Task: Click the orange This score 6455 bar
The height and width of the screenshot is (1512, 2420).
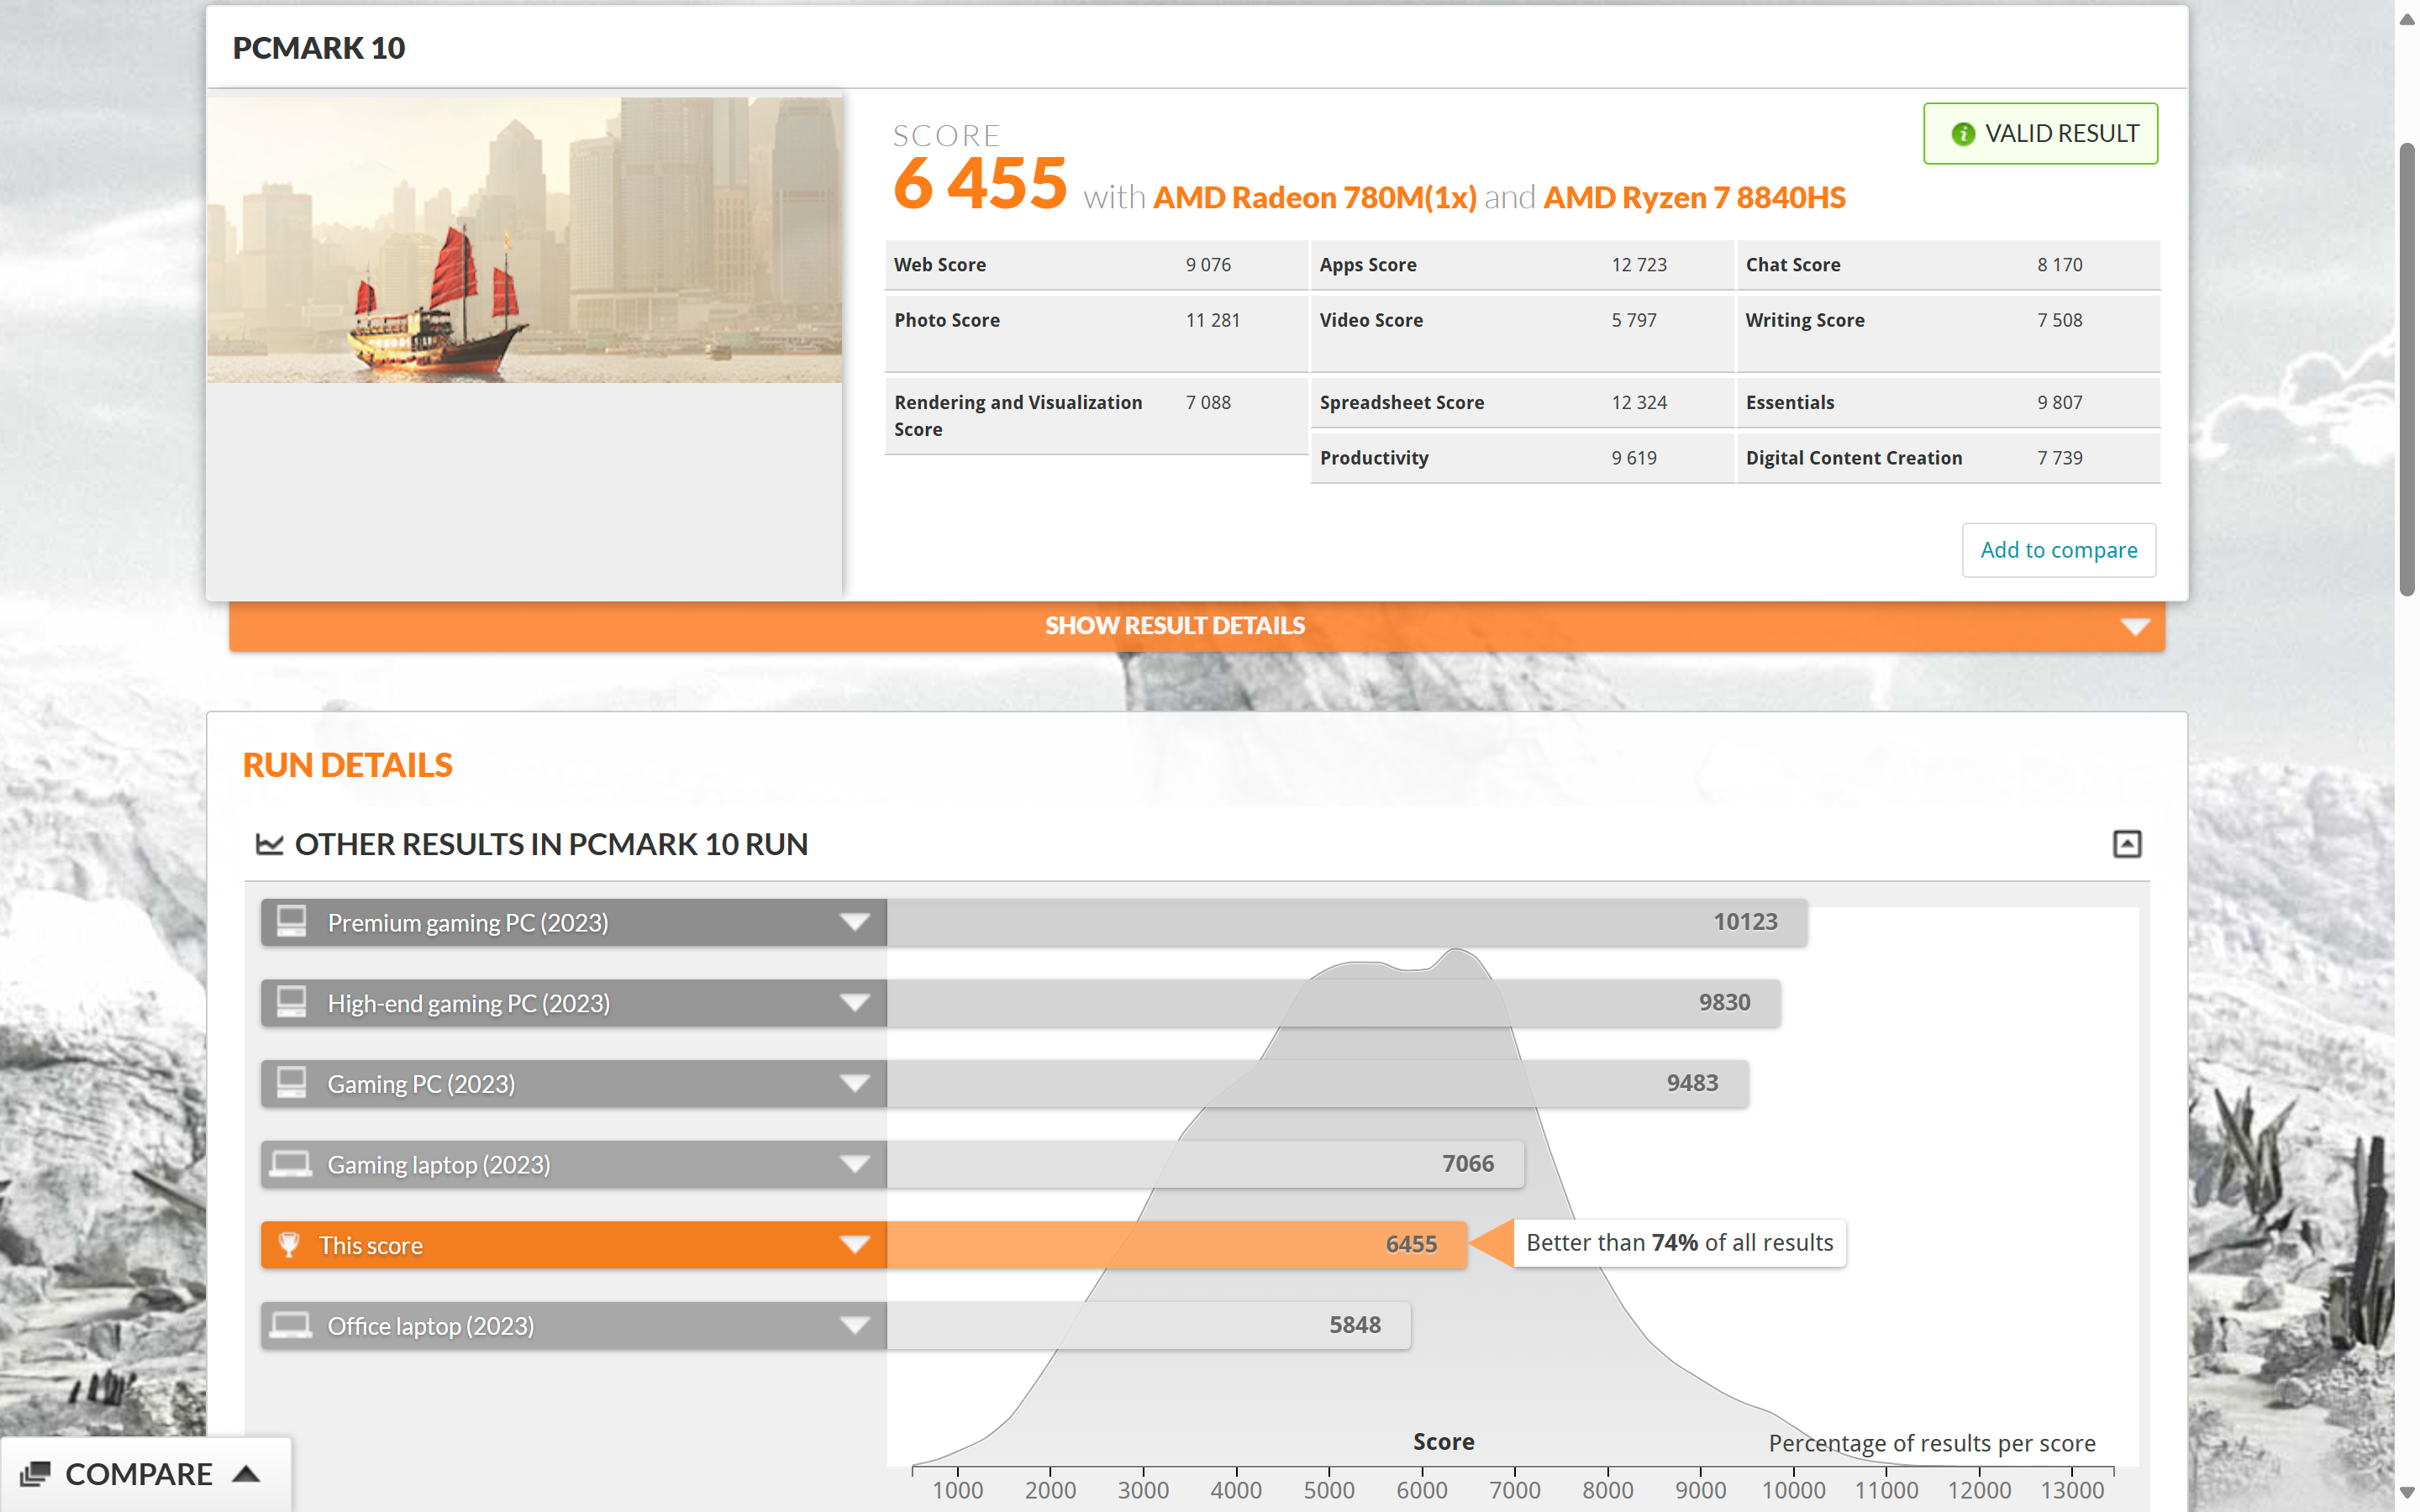Action: [1177, 1245]
